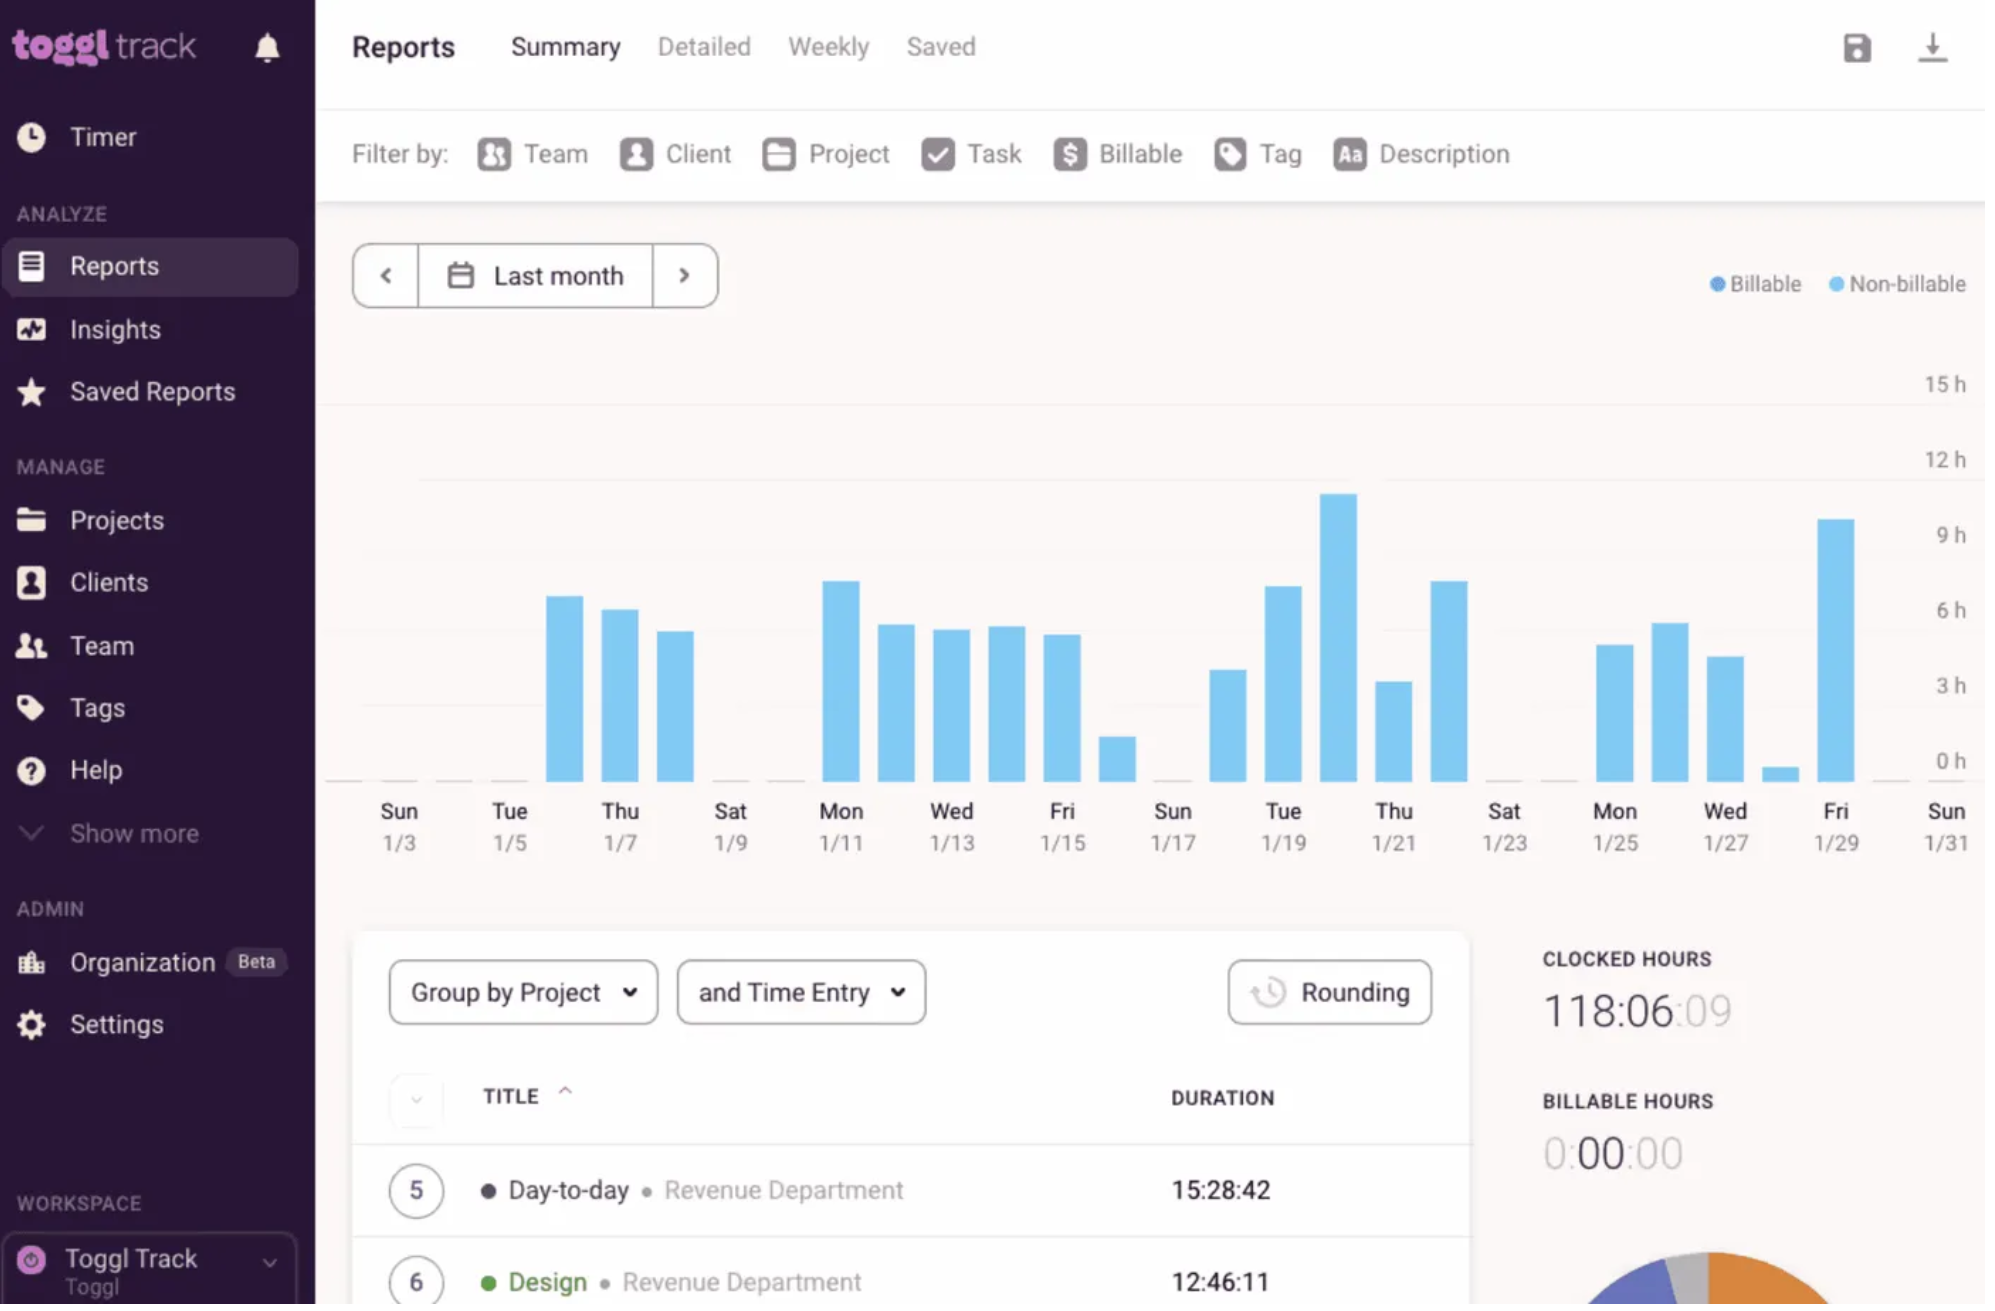Viewport: 1995px width, 1311px height.
Task: Sort by the Title column arrow
Action: 565,1092
